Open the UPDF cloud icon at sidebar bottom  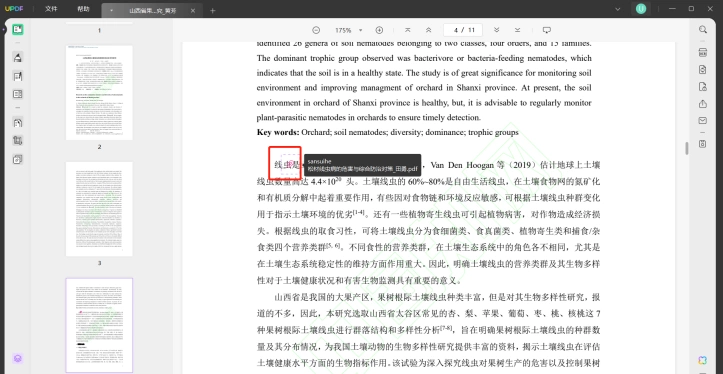click(18, 358)
